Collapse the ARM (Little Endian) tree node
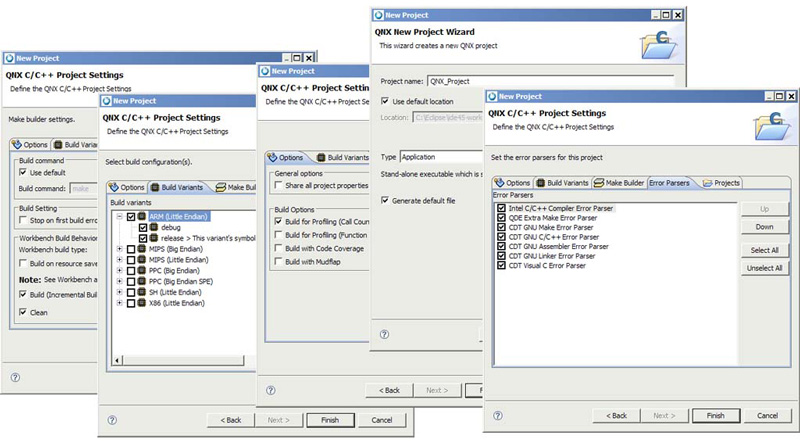The height and width of the screenshot is (441, 800). point(120,216)
